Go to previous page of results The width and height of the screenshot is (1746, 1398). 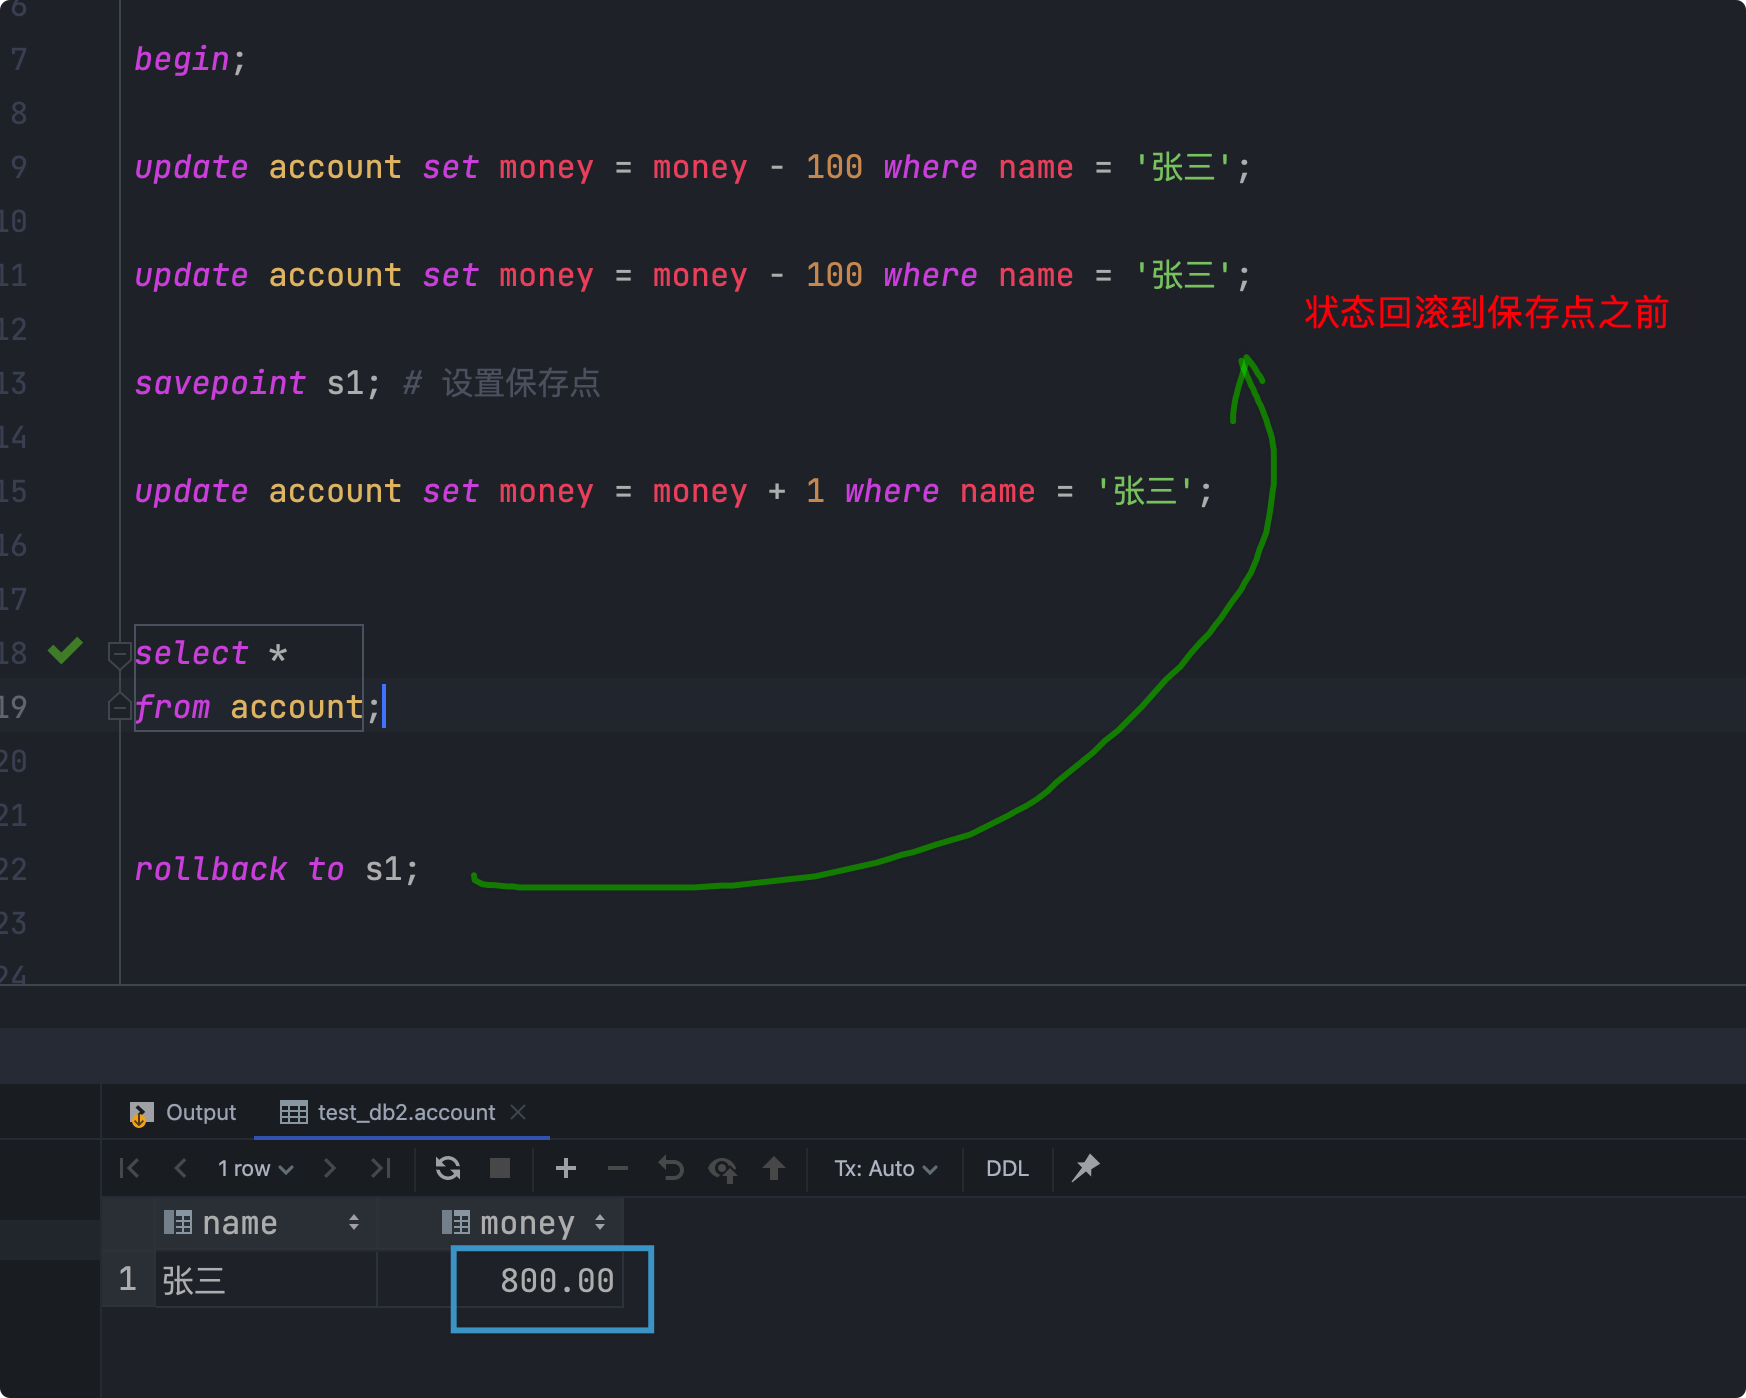tap(181, 1168)
